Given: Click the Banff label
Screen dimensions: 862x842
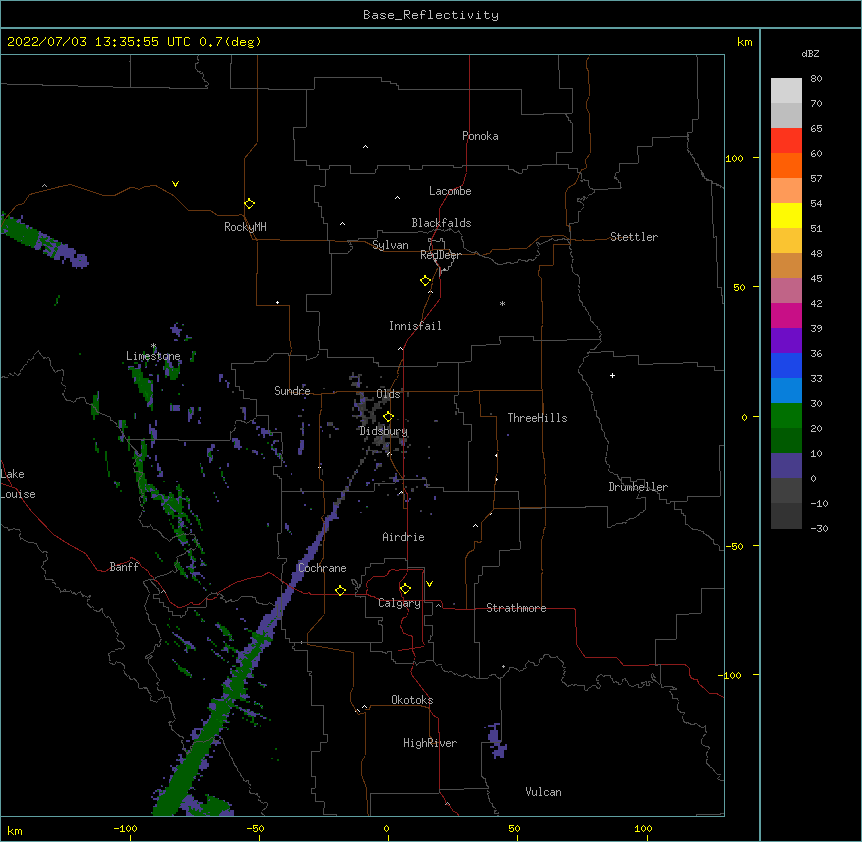Looking at the screenshot, I should tap(124, 567).
